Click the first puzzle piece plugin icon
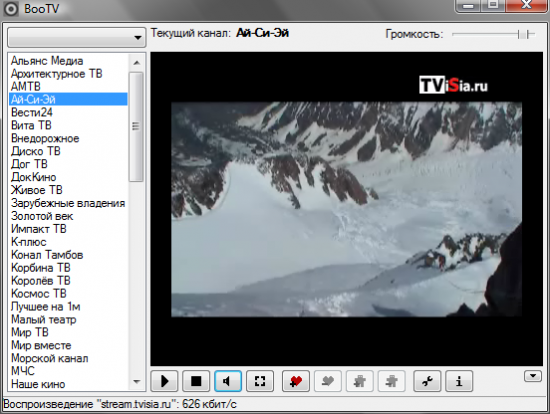The image size is (550, 414). pyautogui.click(x=360, y=381)
